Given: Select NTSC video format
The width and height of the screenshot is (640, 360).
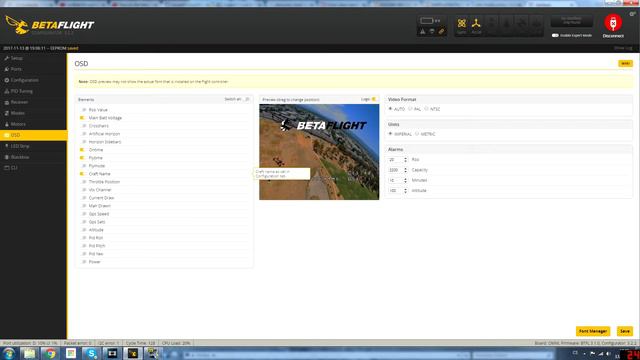Looking at the screenshot, I should point(426,109).
